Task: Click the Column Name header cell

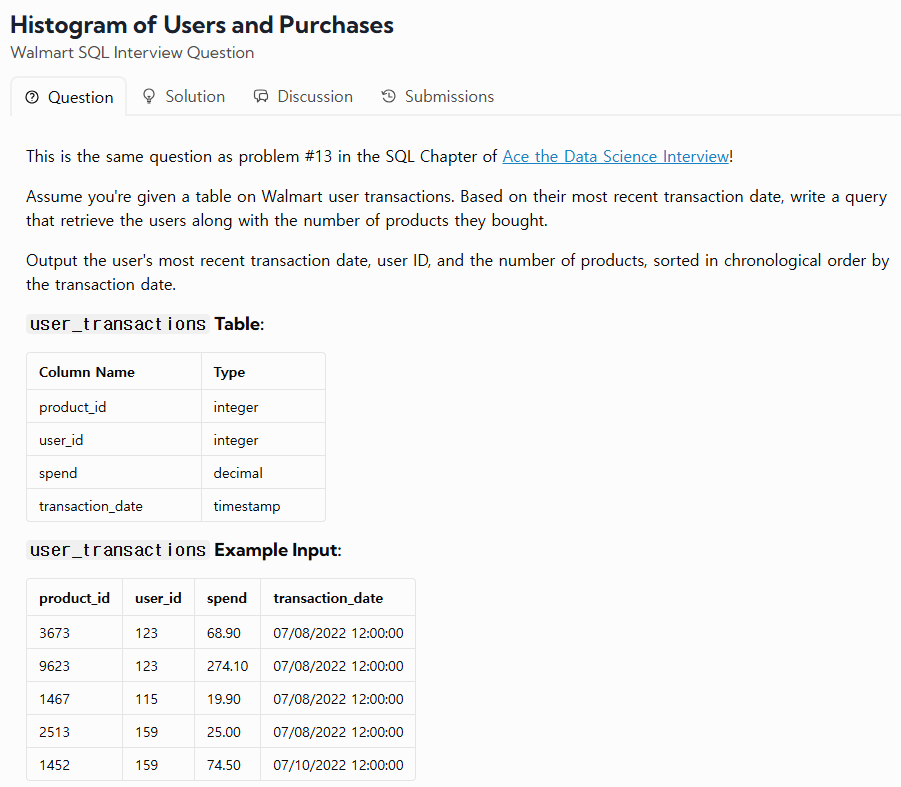Action: [x=114, y=372]
